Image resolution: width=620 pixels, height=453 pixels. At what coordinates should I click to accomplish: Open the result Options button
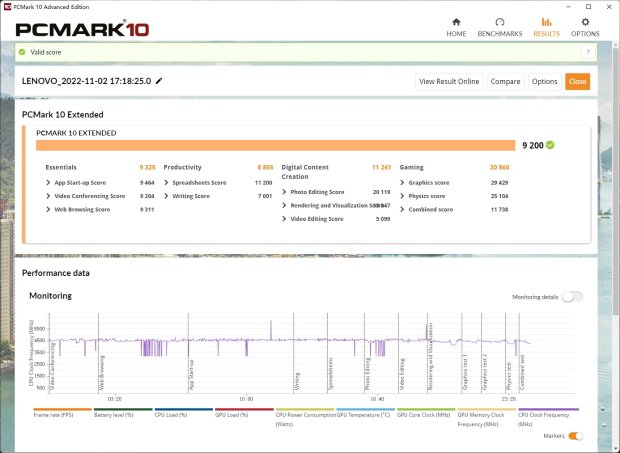[x=544, y=81]
